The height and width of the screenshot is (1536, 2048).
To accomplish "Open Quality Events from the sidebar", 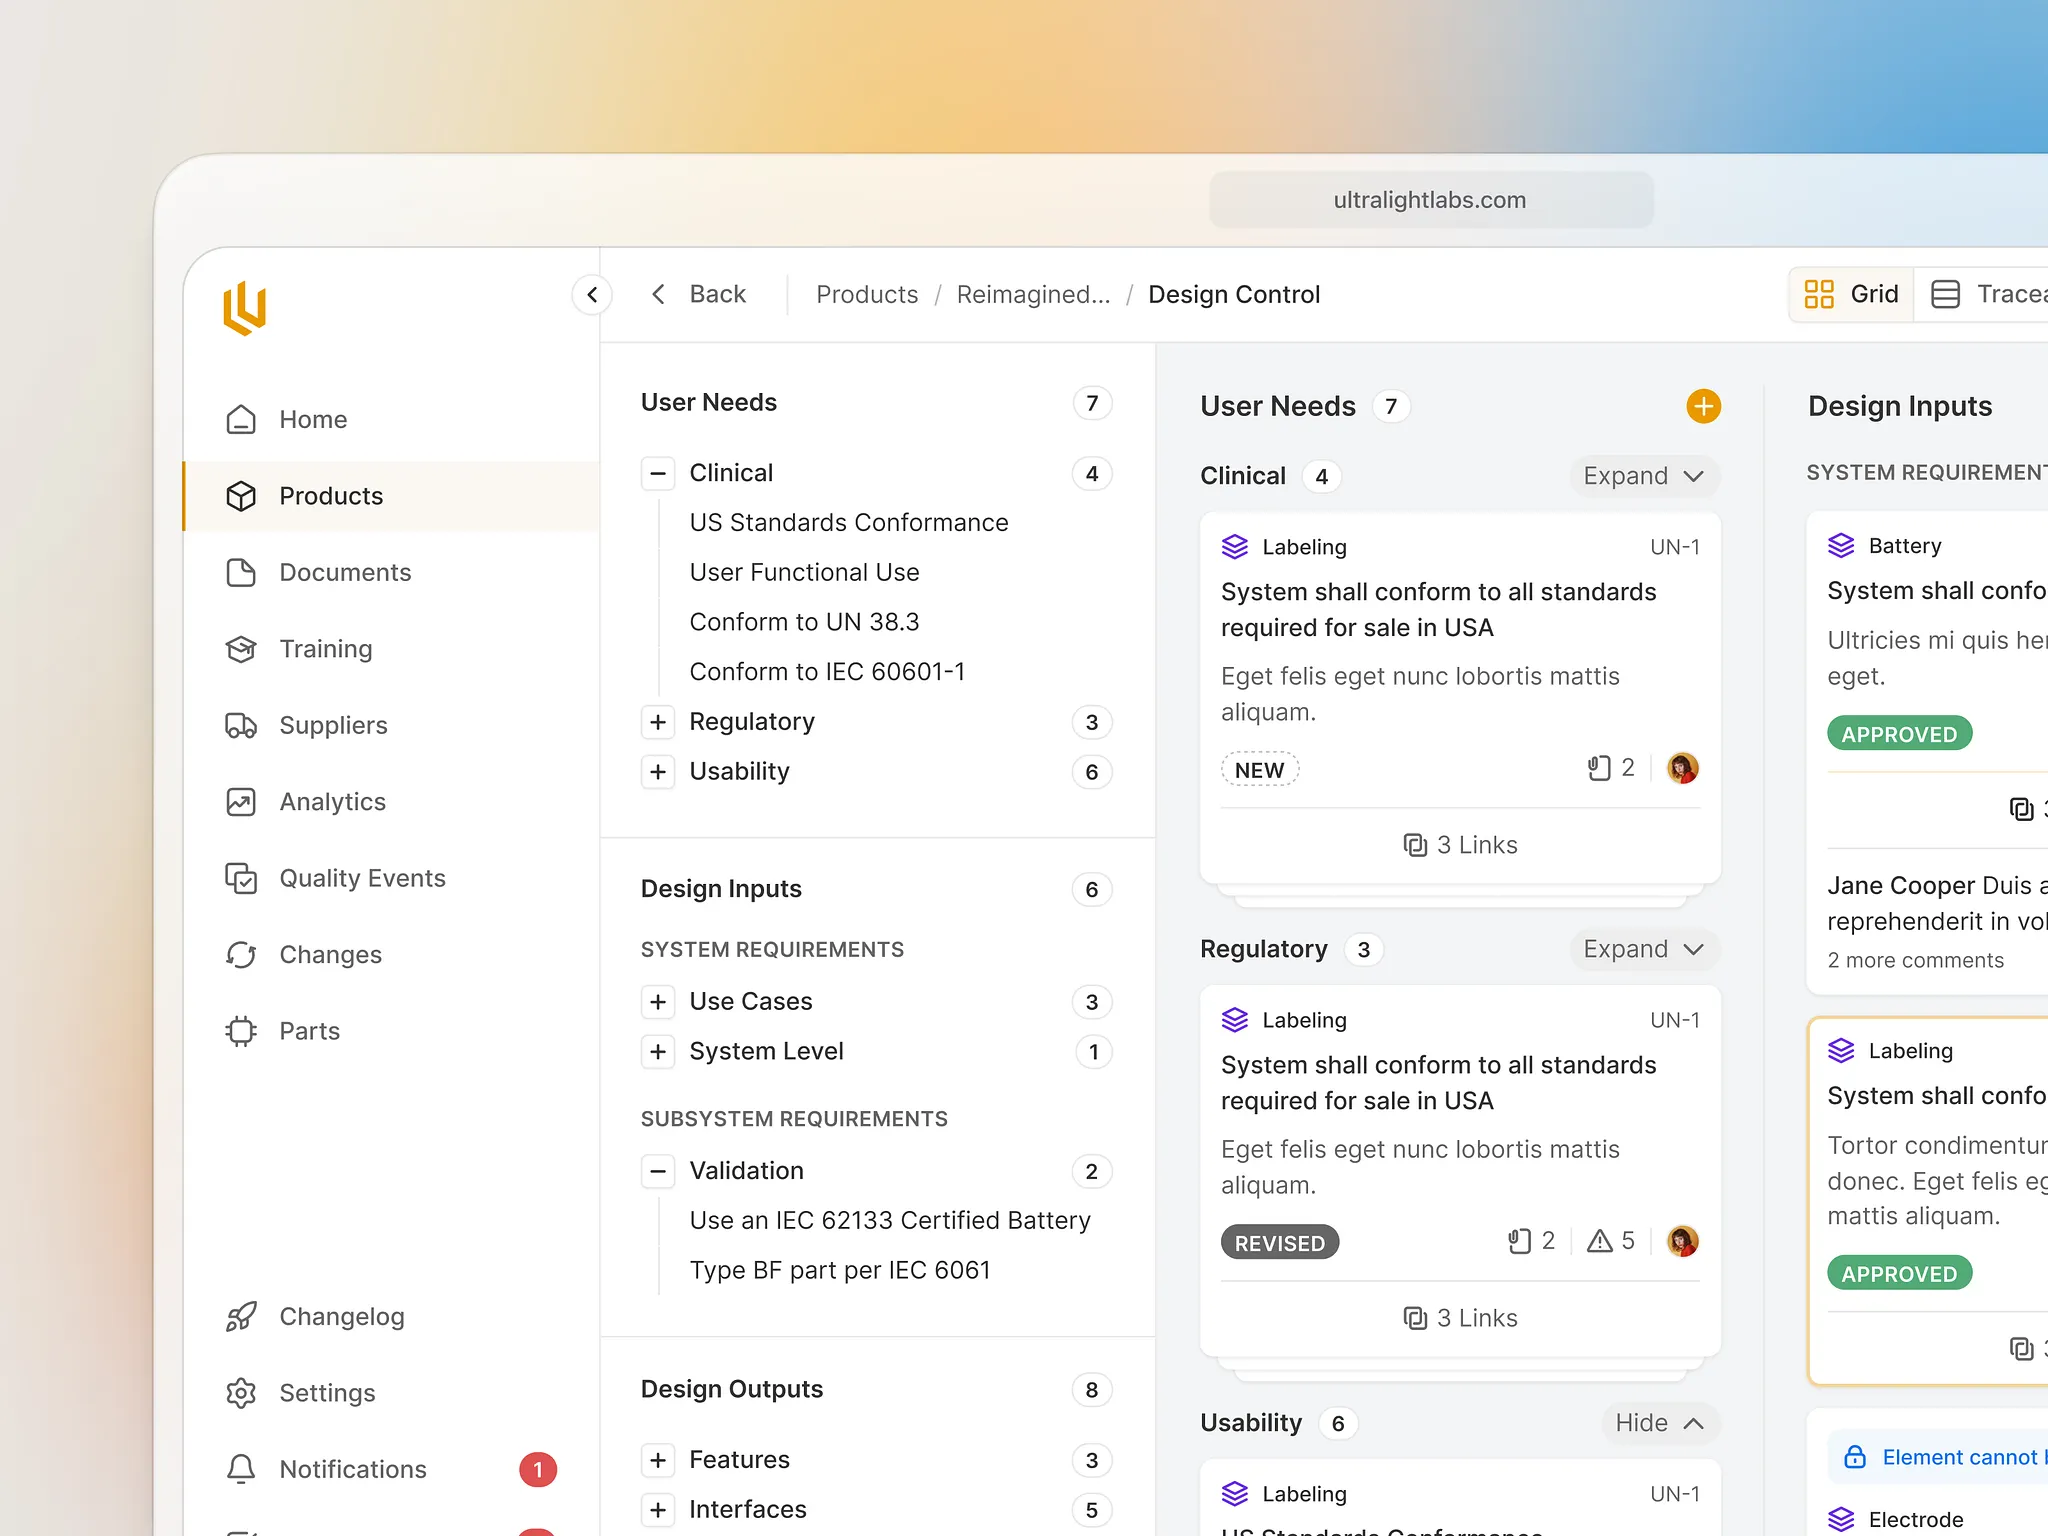I will 362,878.
